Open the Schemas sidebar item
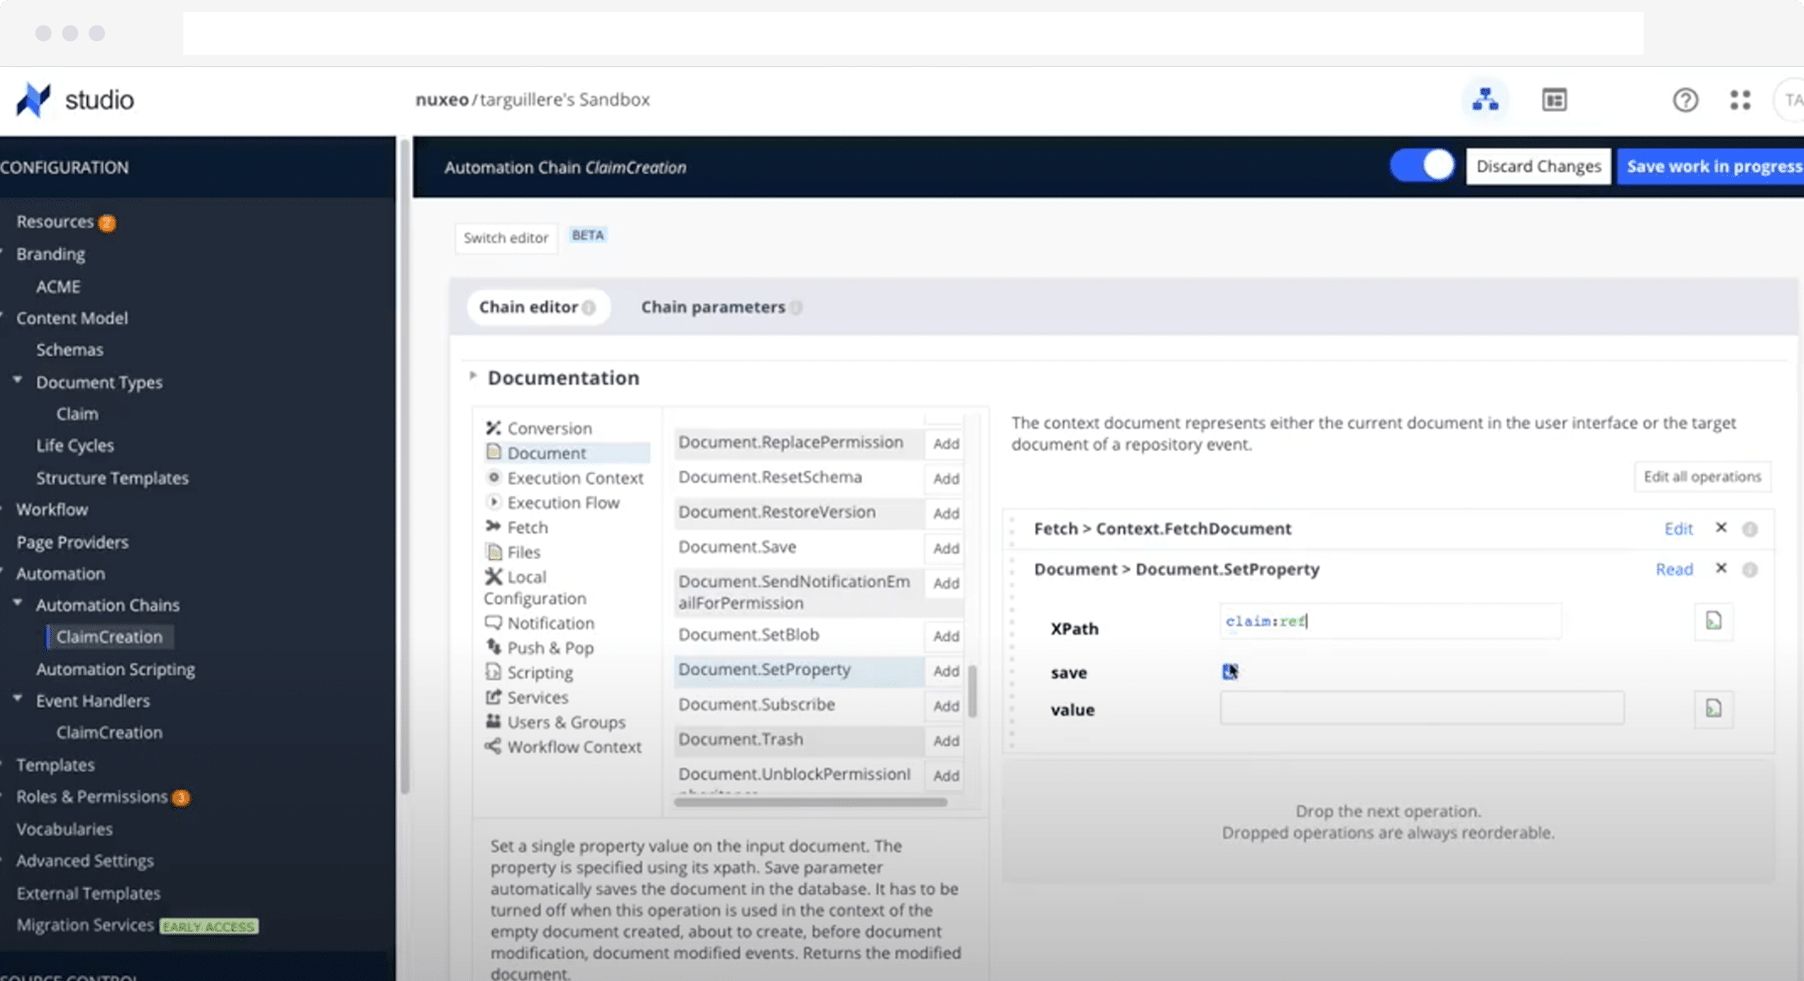The width and height of the screenshot is (1804, 981). coord(70,350)
